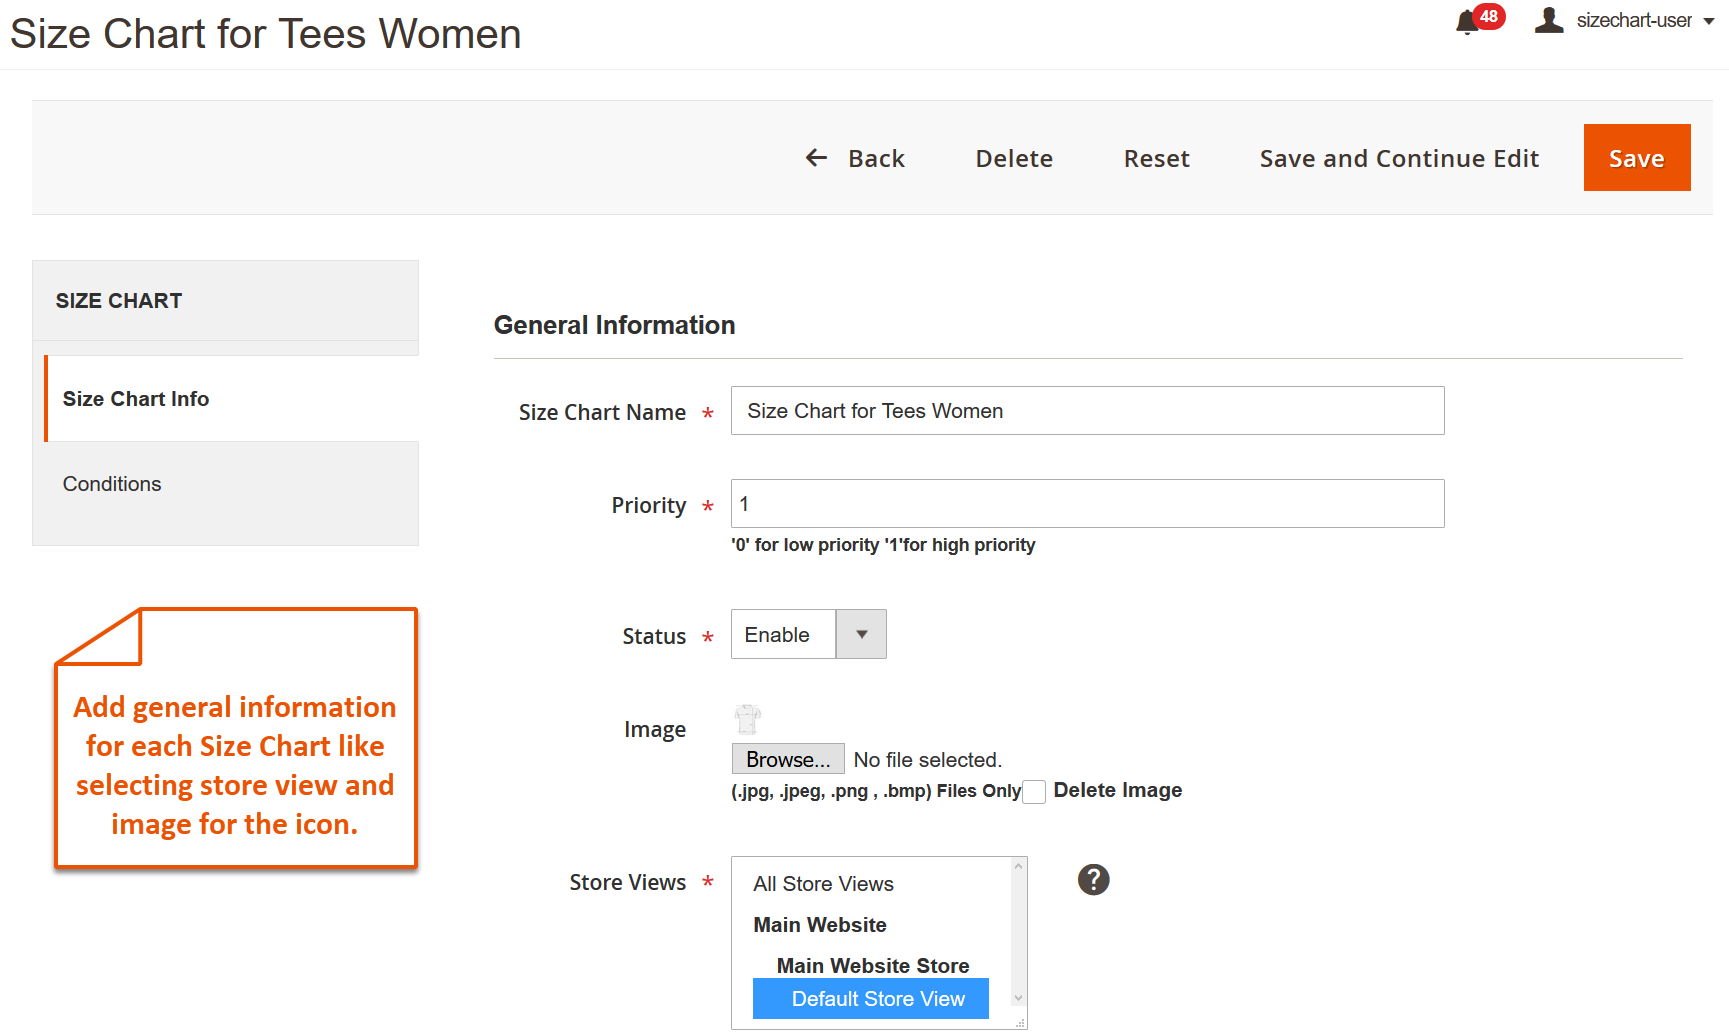Click the SIZE CHART sidebar header
Viewport: 1729px width, 1035px height.
point(226,301)
